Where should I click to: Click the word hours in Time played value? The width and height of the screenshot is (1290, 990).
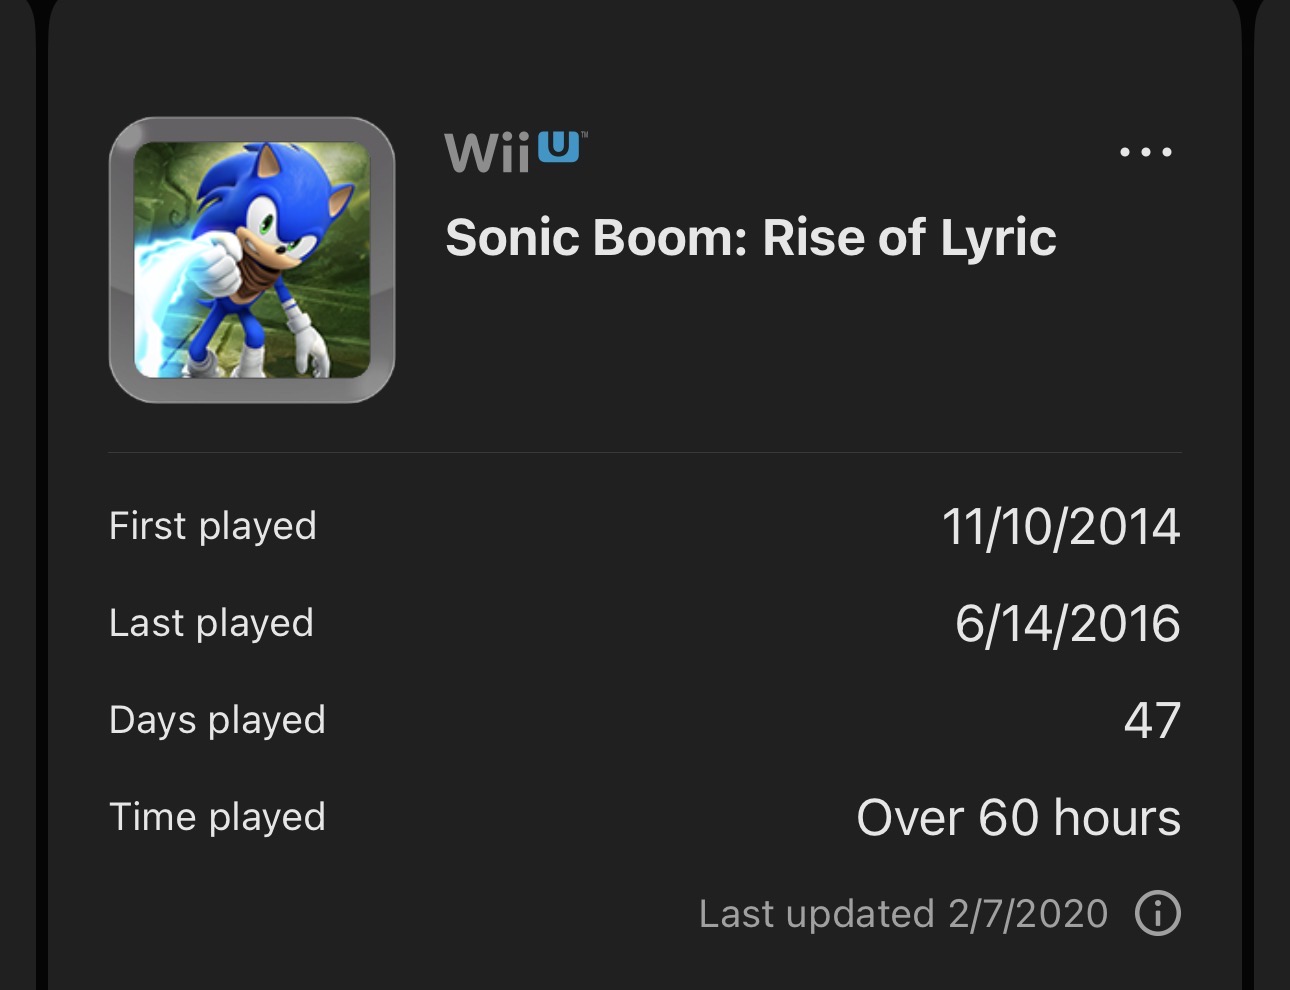[x=1117, y=818]
